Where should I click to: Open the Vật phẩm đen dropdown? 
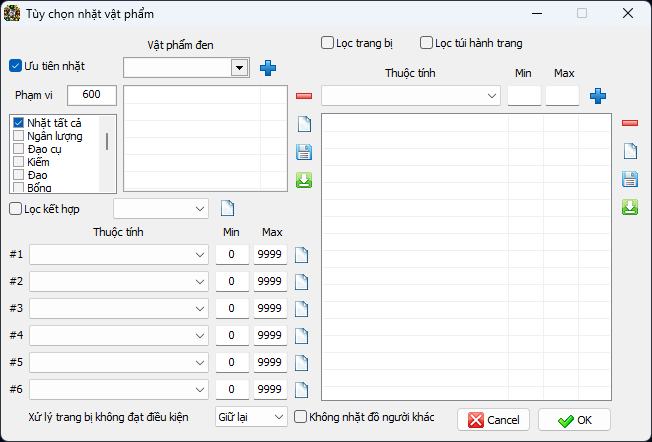point(239,68)
